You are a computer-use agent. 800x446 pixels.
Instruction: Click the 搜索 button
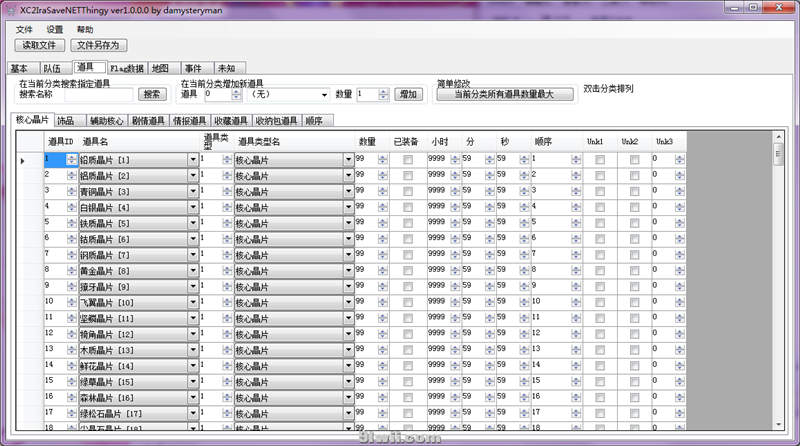coord(152,94)
